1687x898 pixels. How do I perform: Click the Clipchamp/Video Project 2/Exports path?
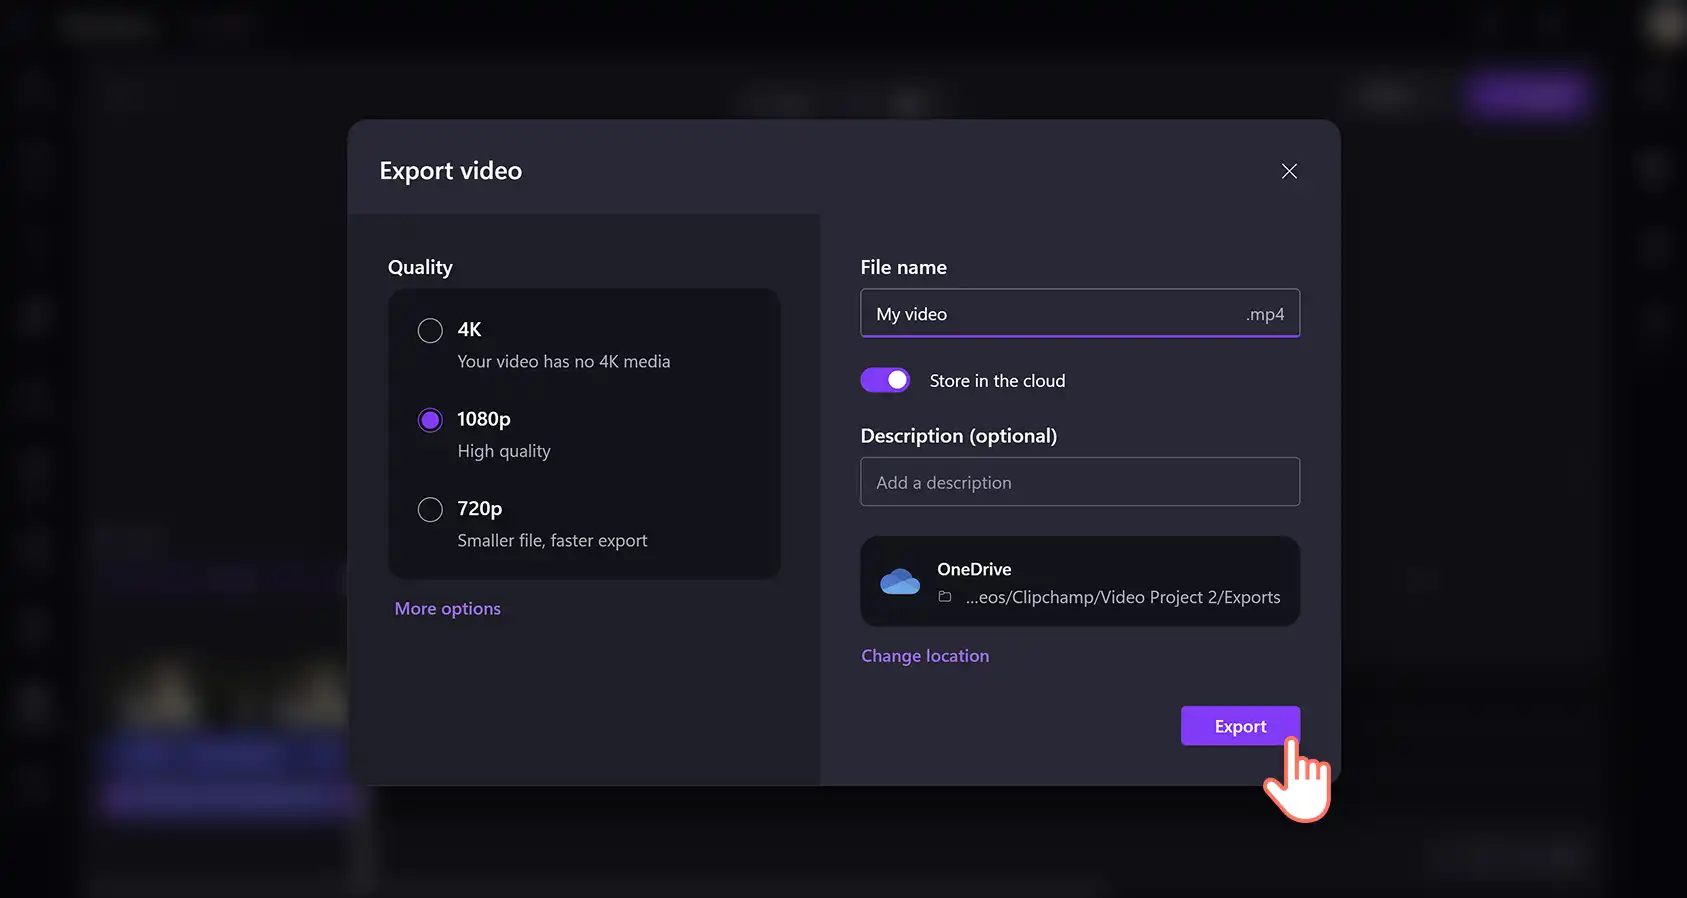pyautogui.click(x=1123, y=597)
